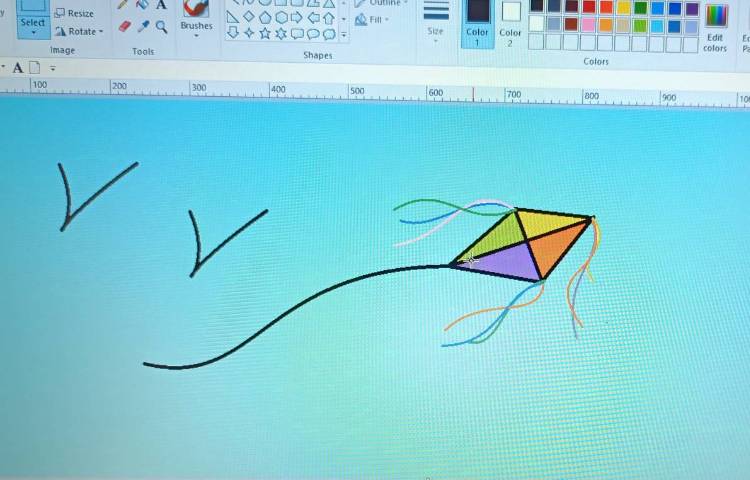Choose the five-point star shape
750x480 pixels.
click(265, 33)
